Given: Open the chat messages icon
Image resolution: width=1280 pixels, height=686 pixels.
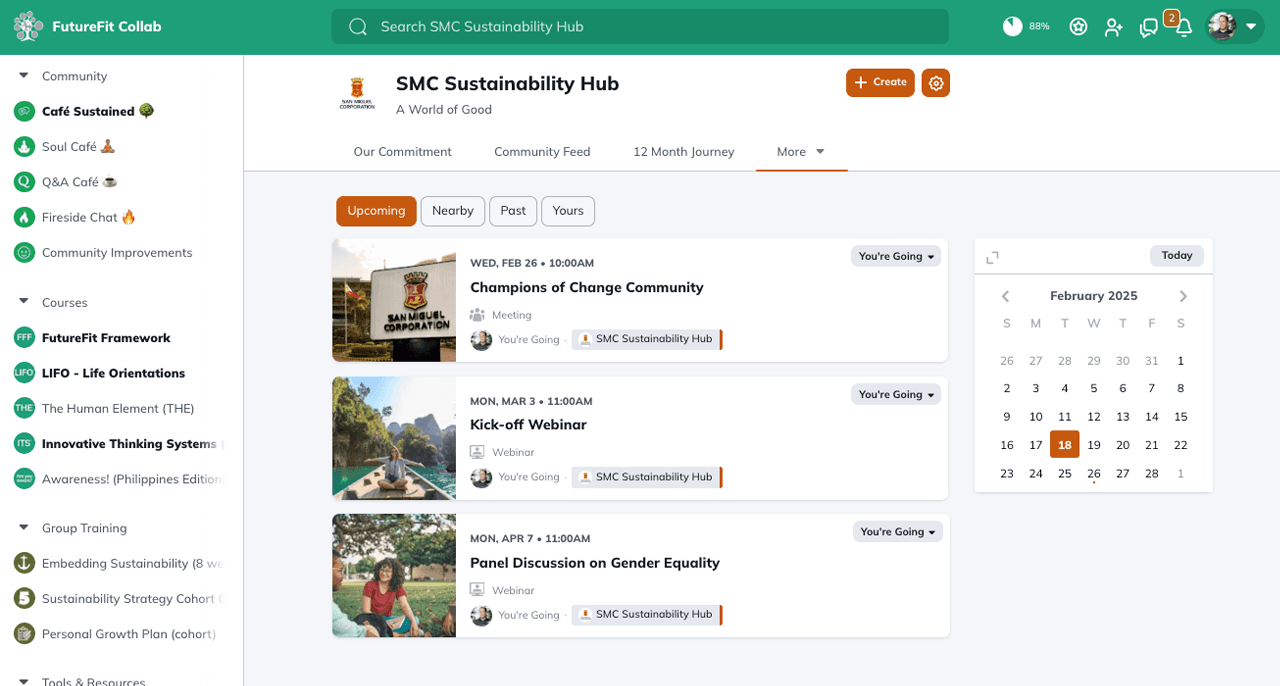Looking at the screenshot, I should coord(1148,28).
